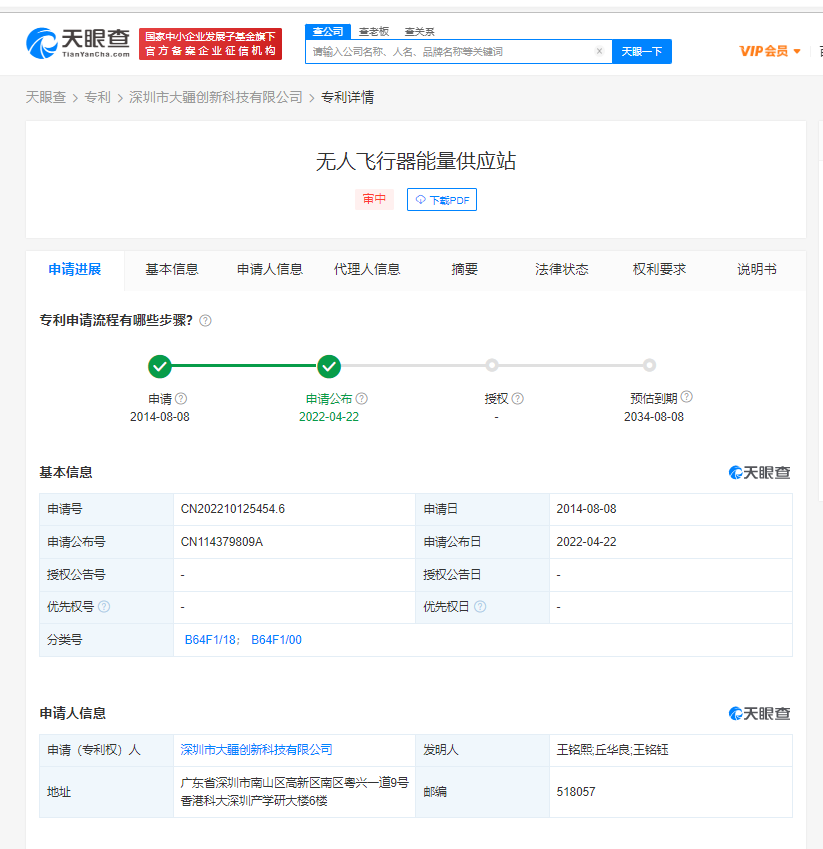Viewport: 823px width, 849px height.
Task: Expand the VIP会员 dropdown menu
Action: (x=770, y=51)
